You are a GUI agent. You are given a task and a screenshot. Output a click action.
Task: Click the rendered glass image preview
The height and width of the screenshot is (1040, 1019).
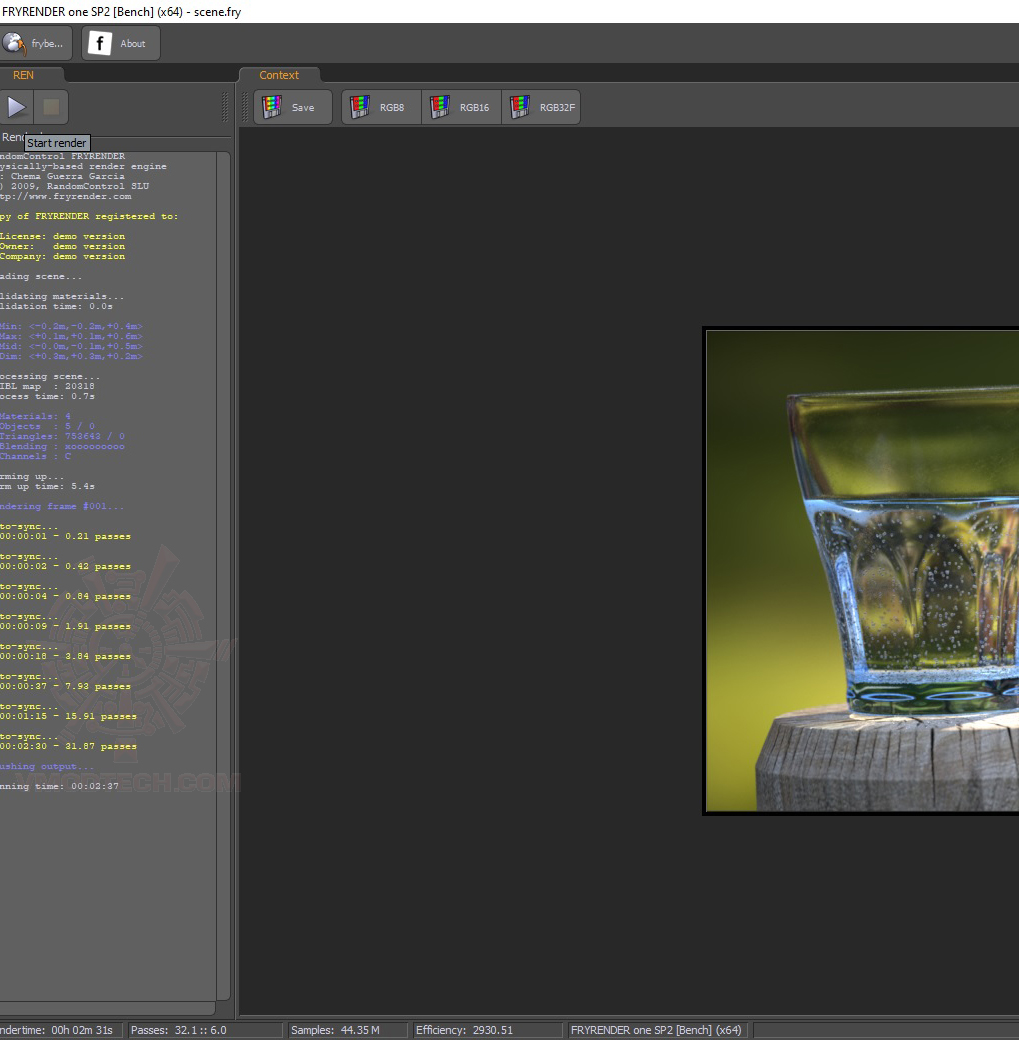coord(862,571)
